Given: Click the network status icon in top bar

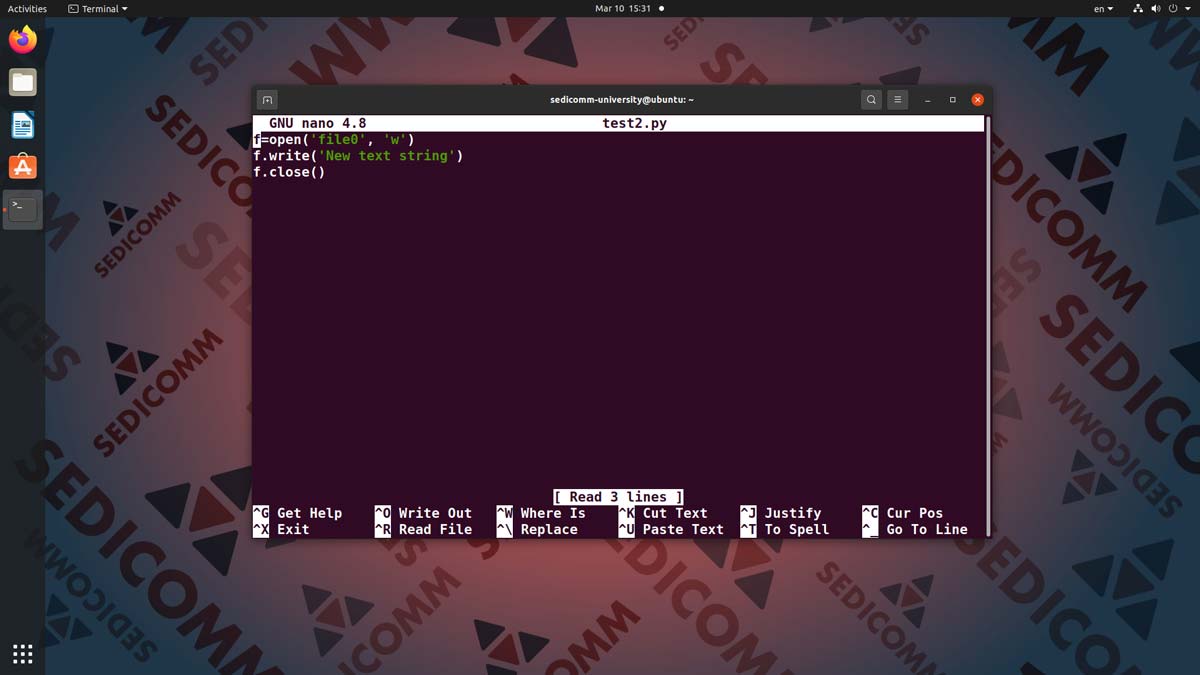Looking at the screenshot, I should click(x=1138, y=8).
